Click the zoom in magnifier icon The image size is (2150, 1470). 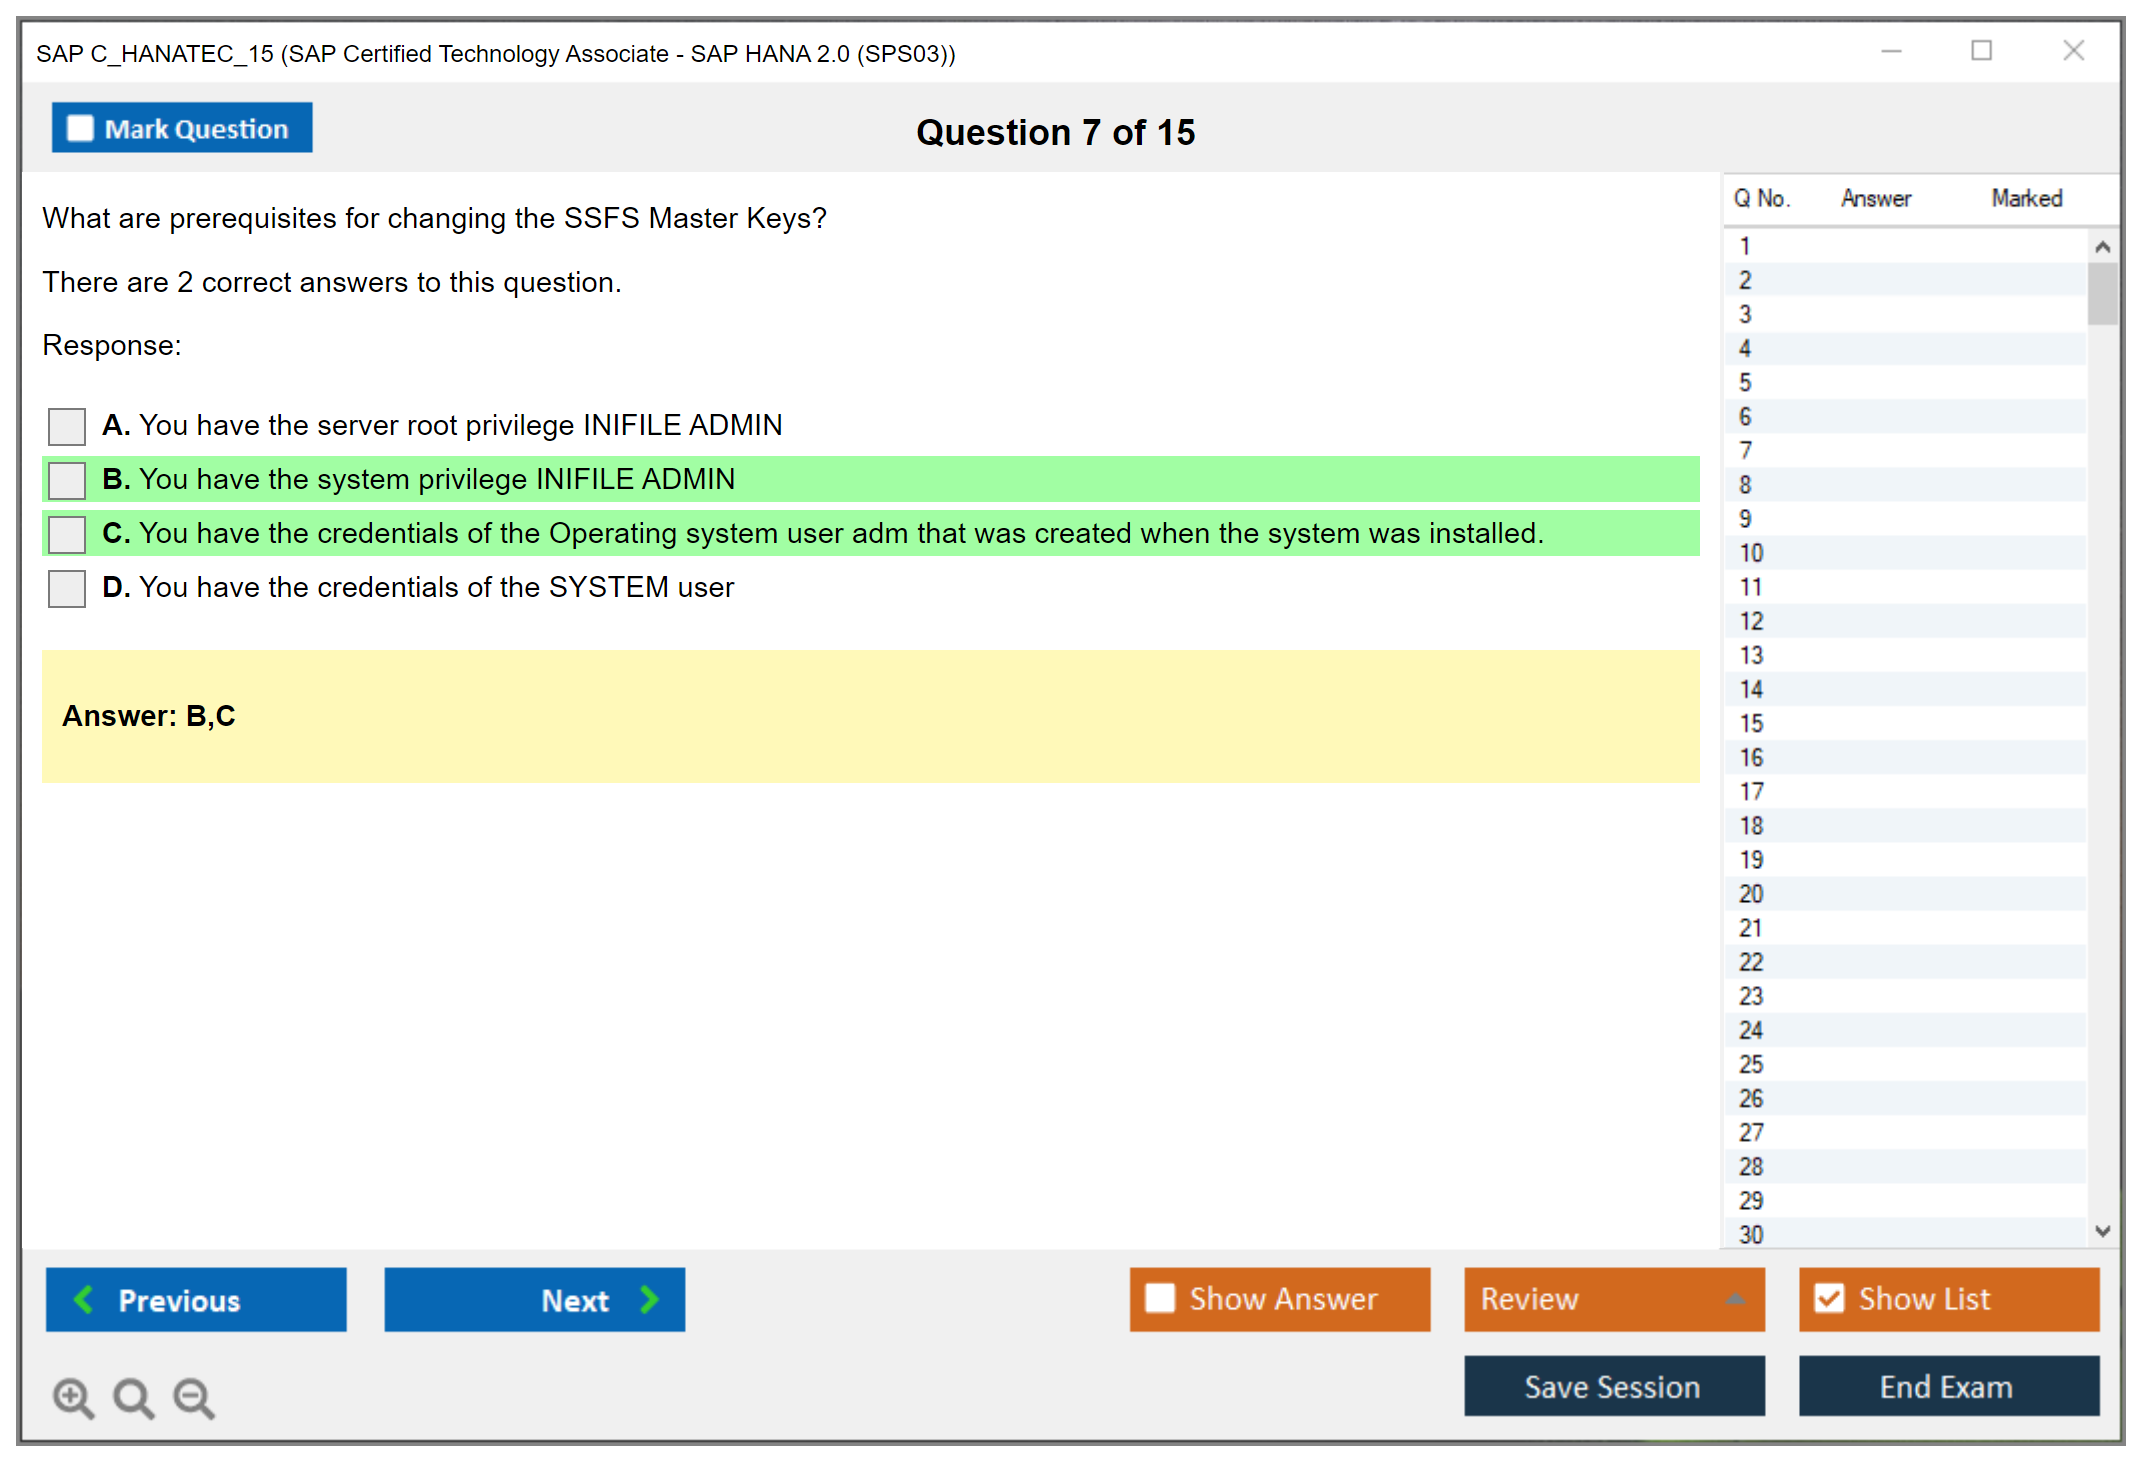pos(73,1397)
